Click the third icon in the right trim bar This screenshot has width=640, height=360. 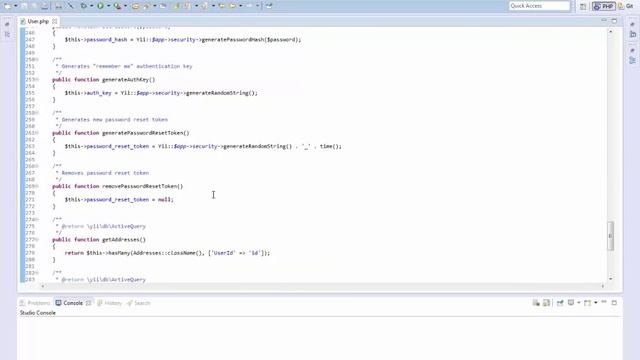632,50
